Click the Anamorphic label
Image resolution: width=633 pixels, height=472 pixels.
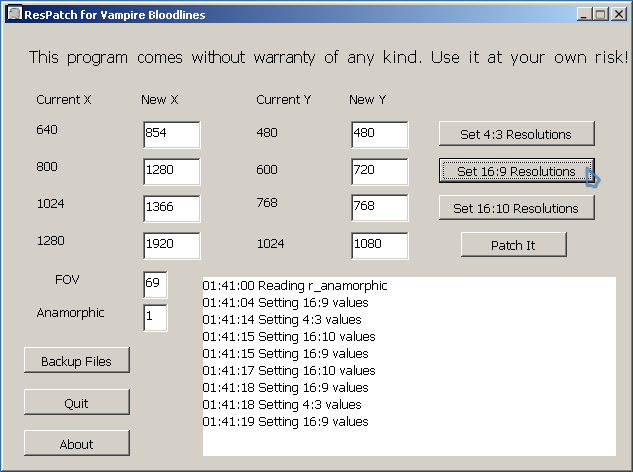point(71,313)
